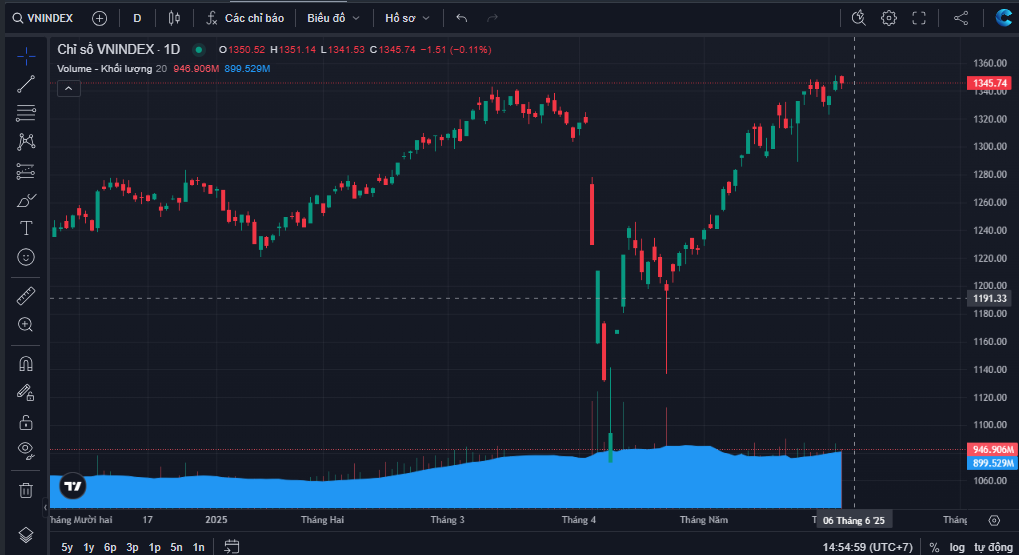This screenshot has height=555, width=1019.
Task: Click the Volume - Khối lượng legend
Action: [x=105, y=69]
